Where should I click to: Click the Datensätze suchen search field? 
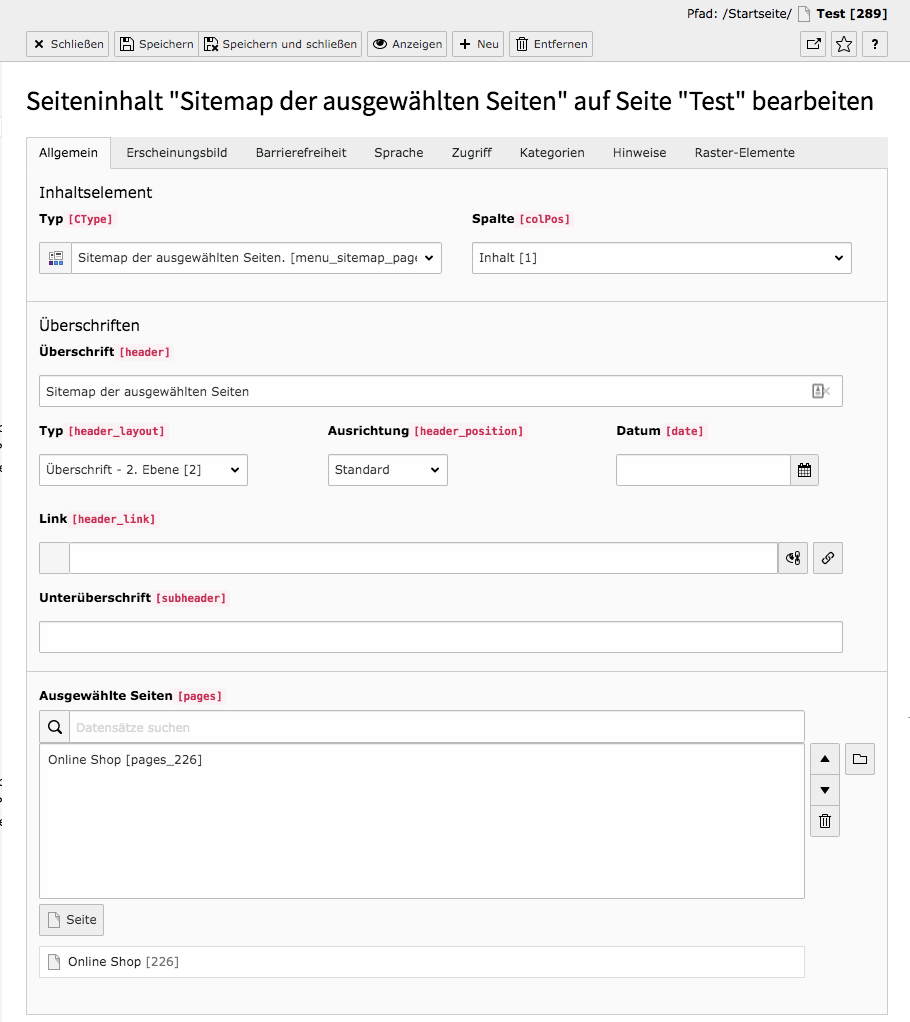tap(437, 727)
